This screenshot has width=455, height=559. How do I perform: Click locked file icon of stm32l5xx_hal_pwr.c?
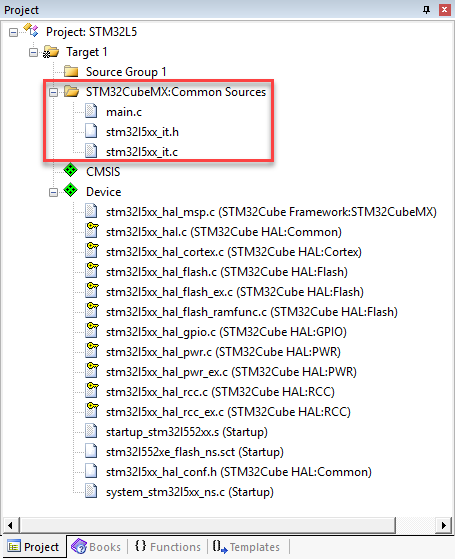pos(92,350)
